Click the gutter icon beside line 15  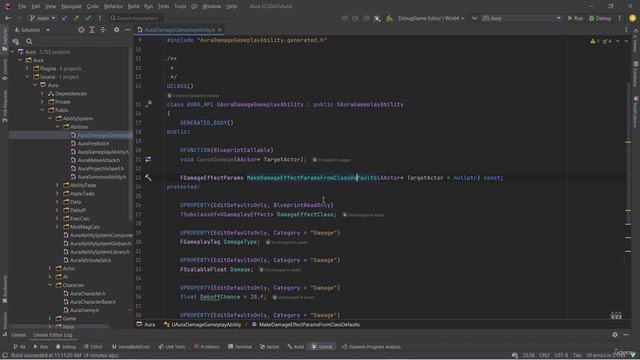tap(149, 104)
